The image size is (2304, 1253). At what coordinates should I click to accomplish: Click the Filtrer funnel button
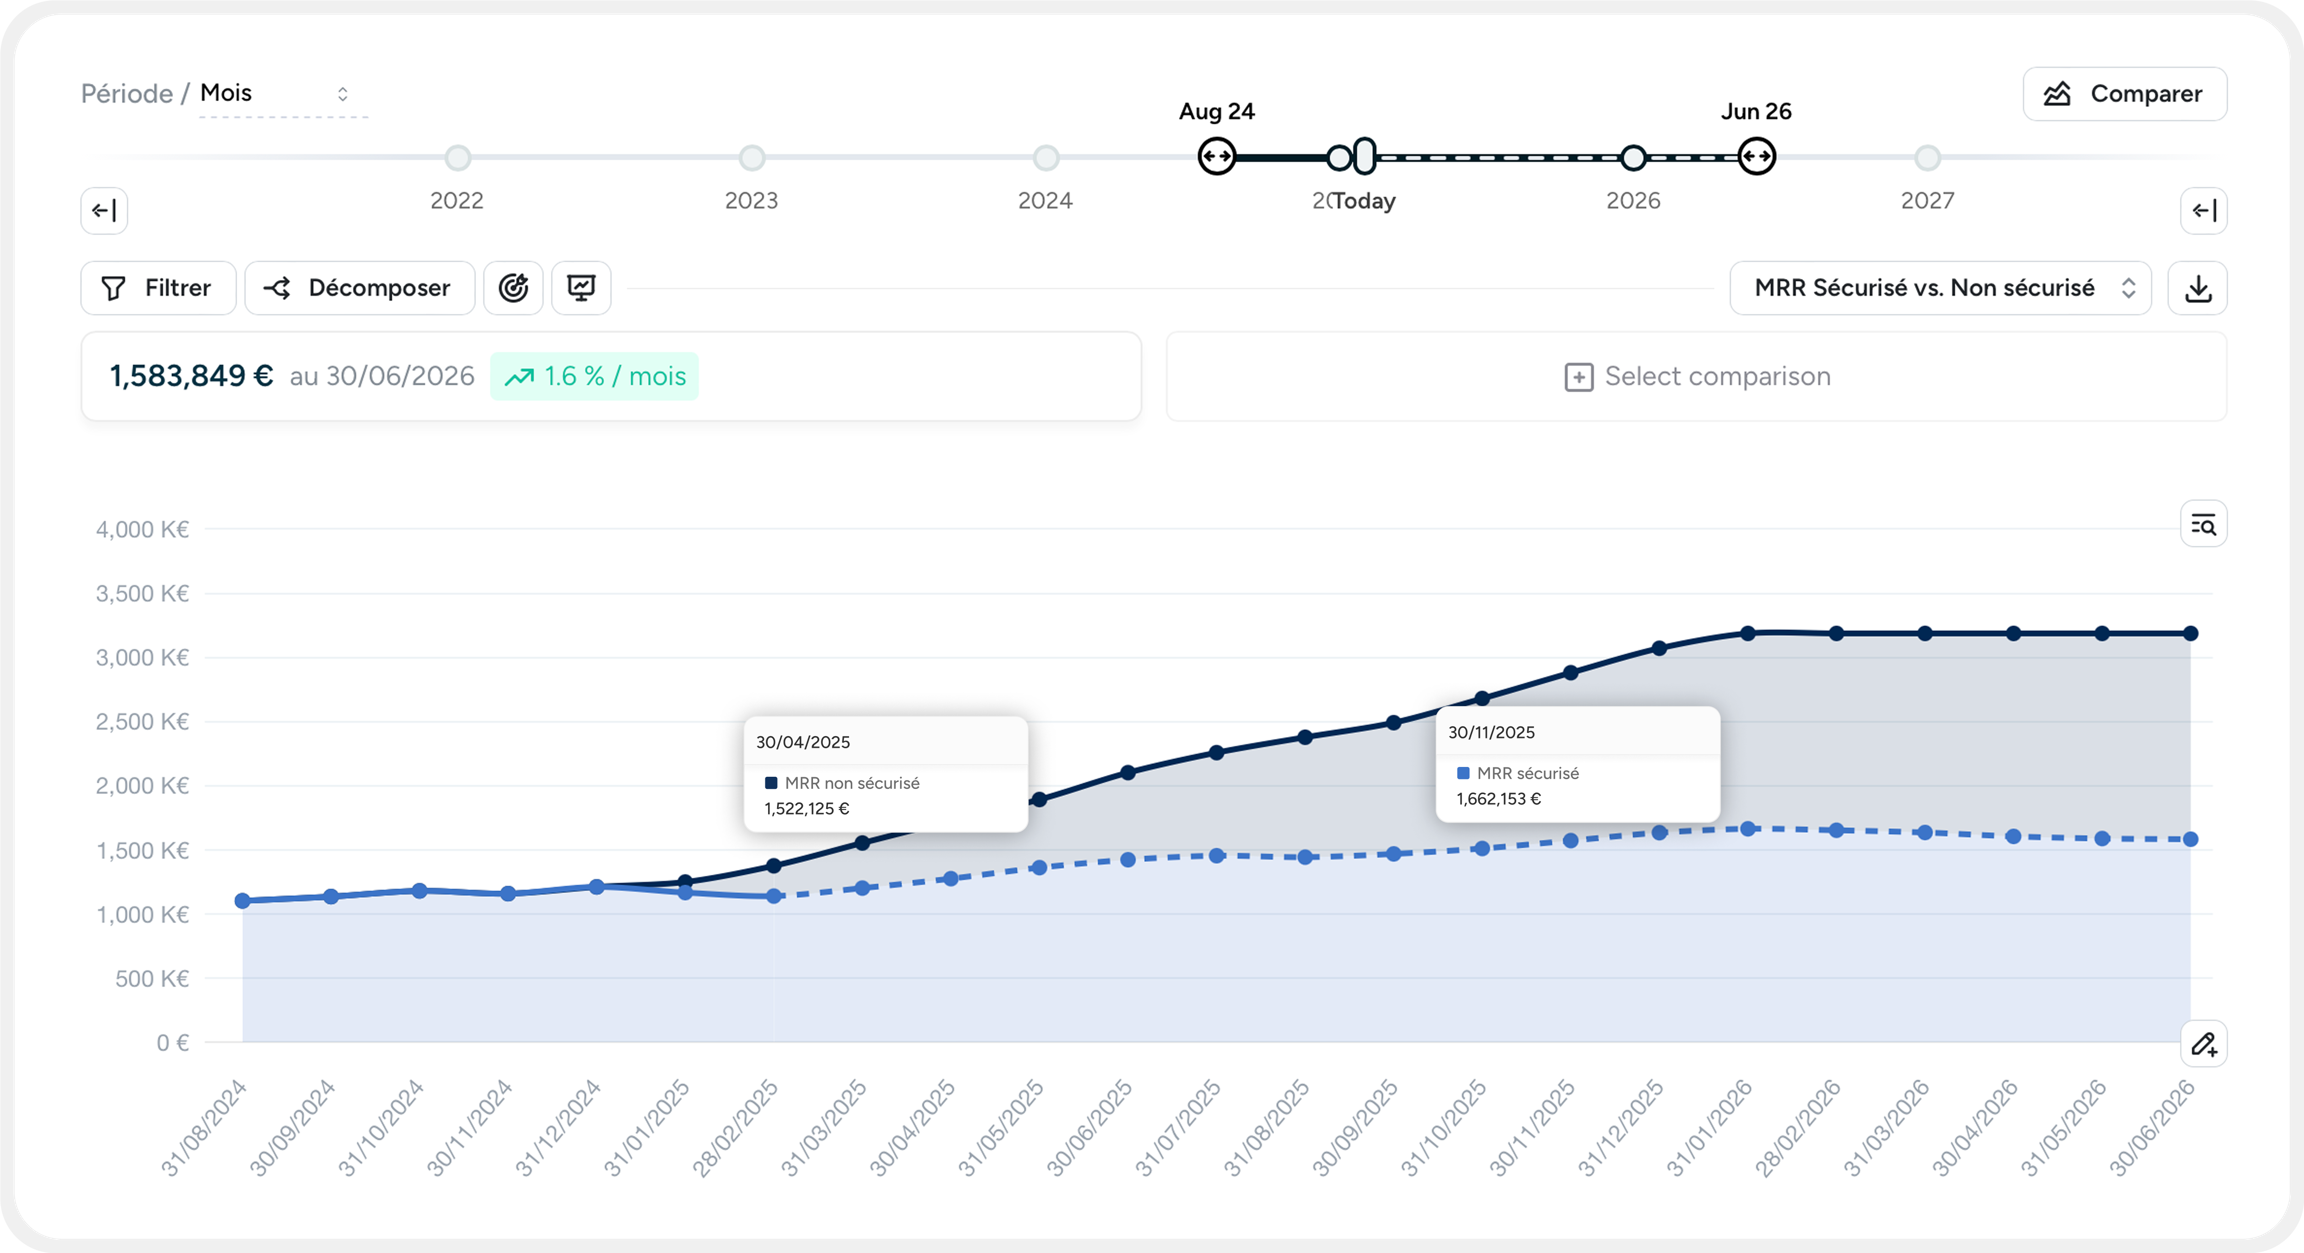click(158, 288)
